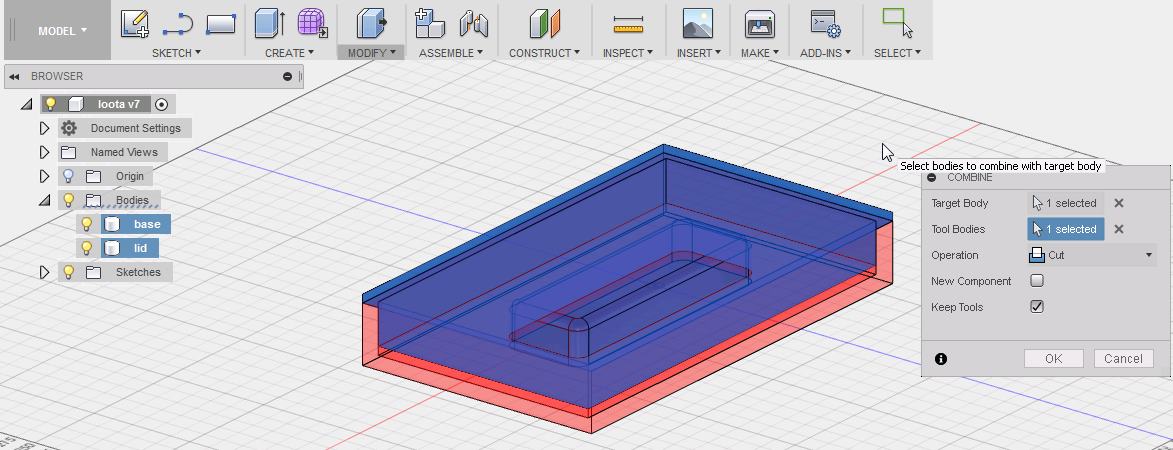The height and width of the screenshot is (450, 1173).
Task: Click the Sketches folder icon
Action: pos(93,272)
